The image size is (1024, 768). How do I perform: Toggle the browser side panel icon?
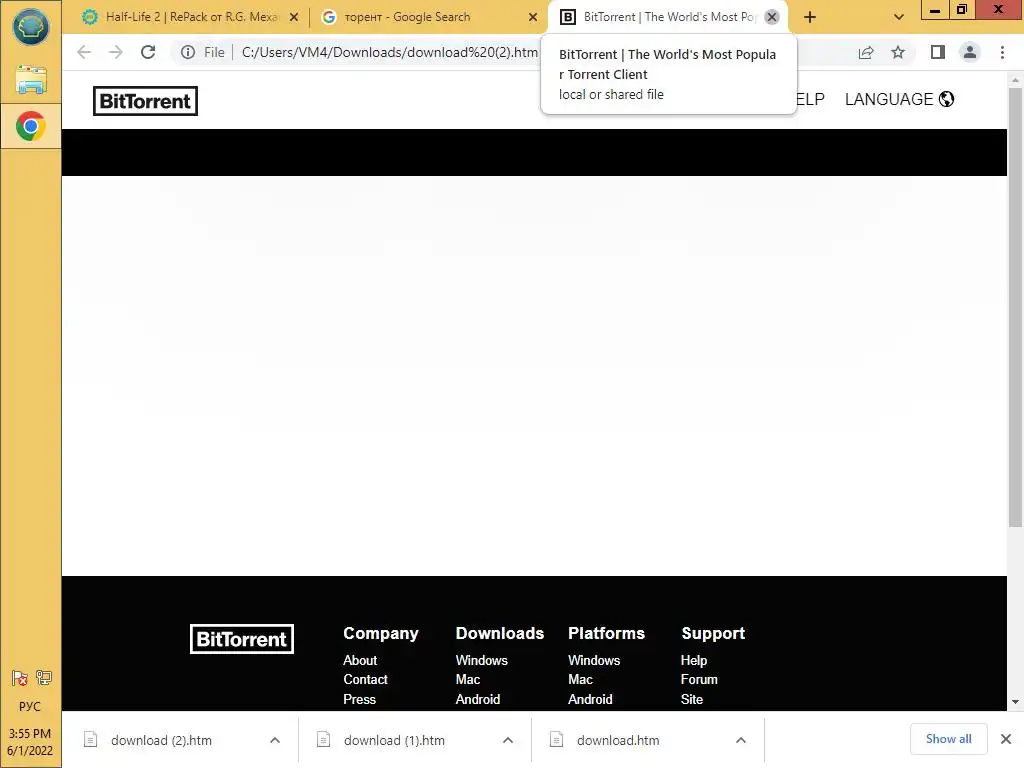tap(938, 52)
